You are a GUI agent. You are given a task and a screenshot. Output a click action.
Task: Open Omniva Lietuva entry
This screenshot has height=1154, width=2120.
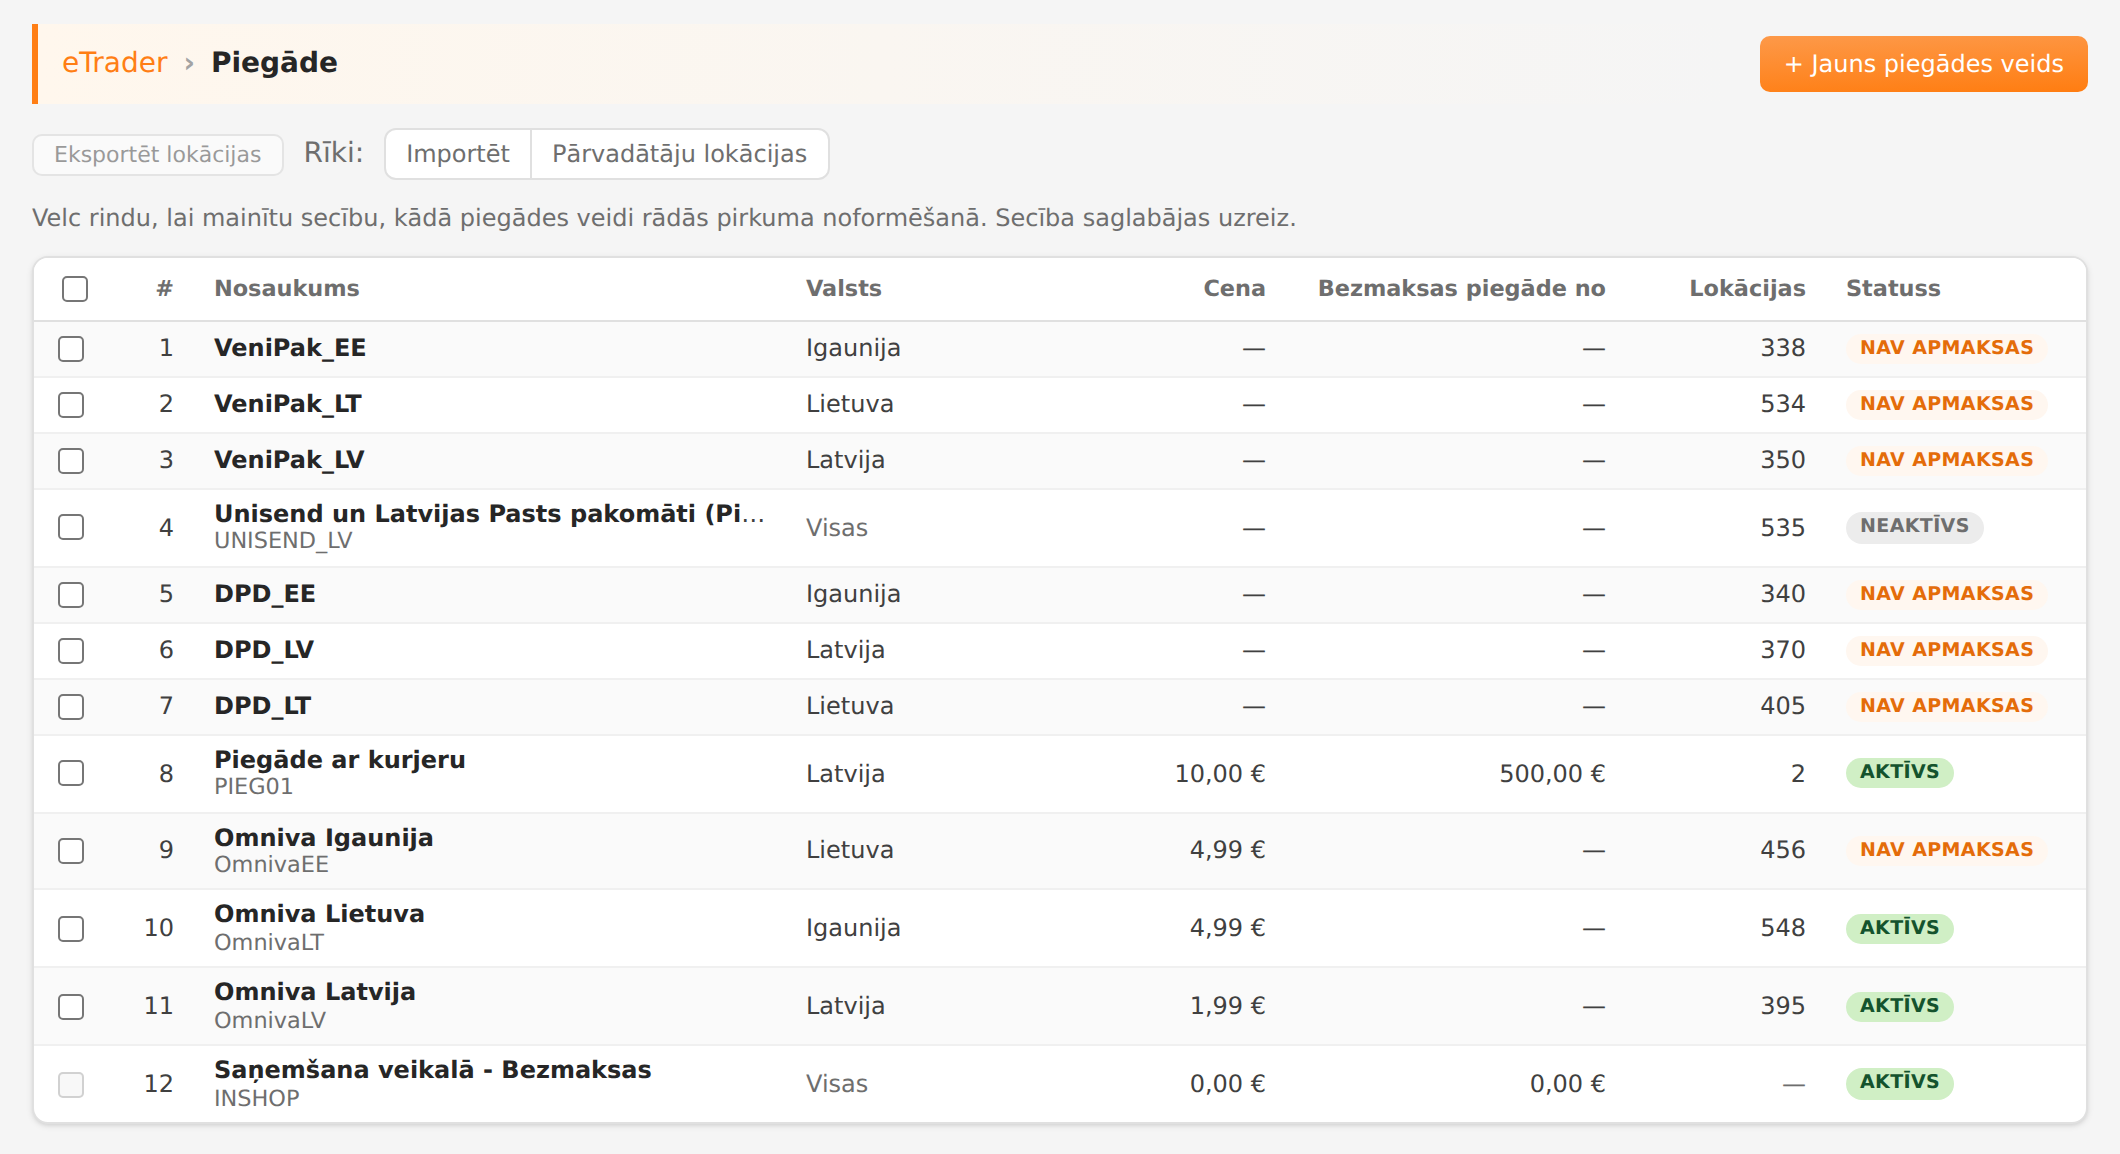click(319, 914)
